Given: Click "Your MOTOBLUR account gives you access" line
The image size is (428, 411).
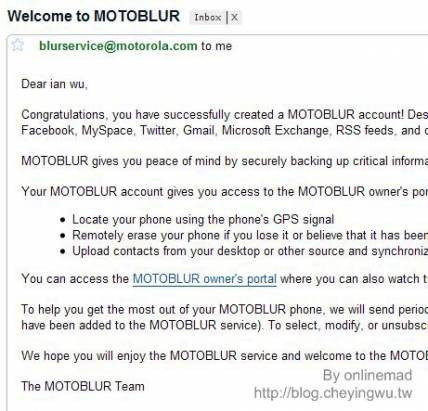Looking at the screenshot, I should pos(225,192).
